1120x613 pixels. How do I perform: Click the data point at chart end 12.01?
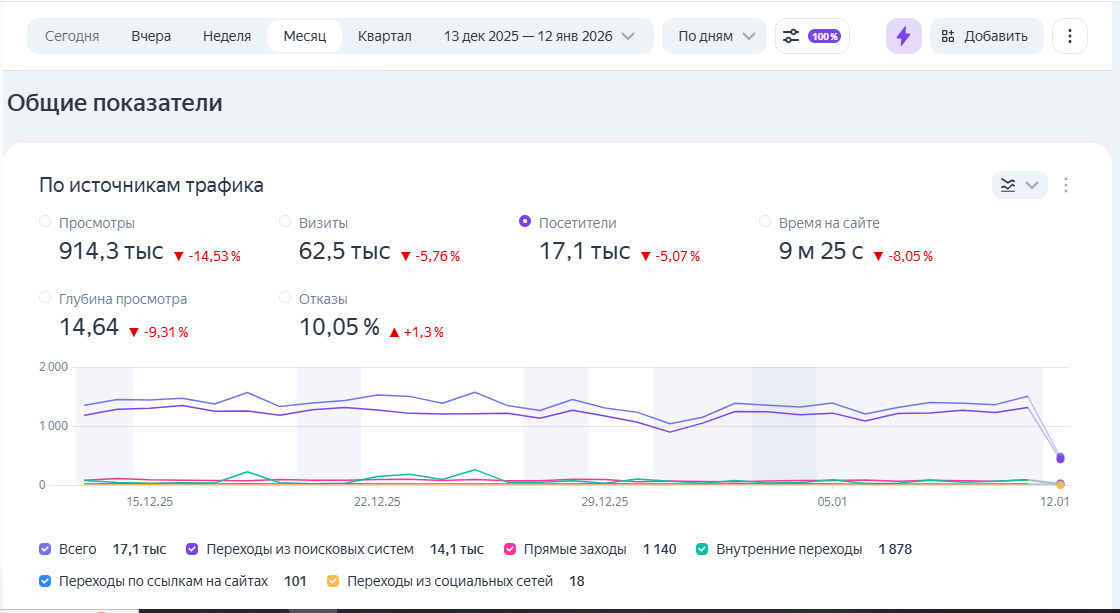coord(1060,458)
